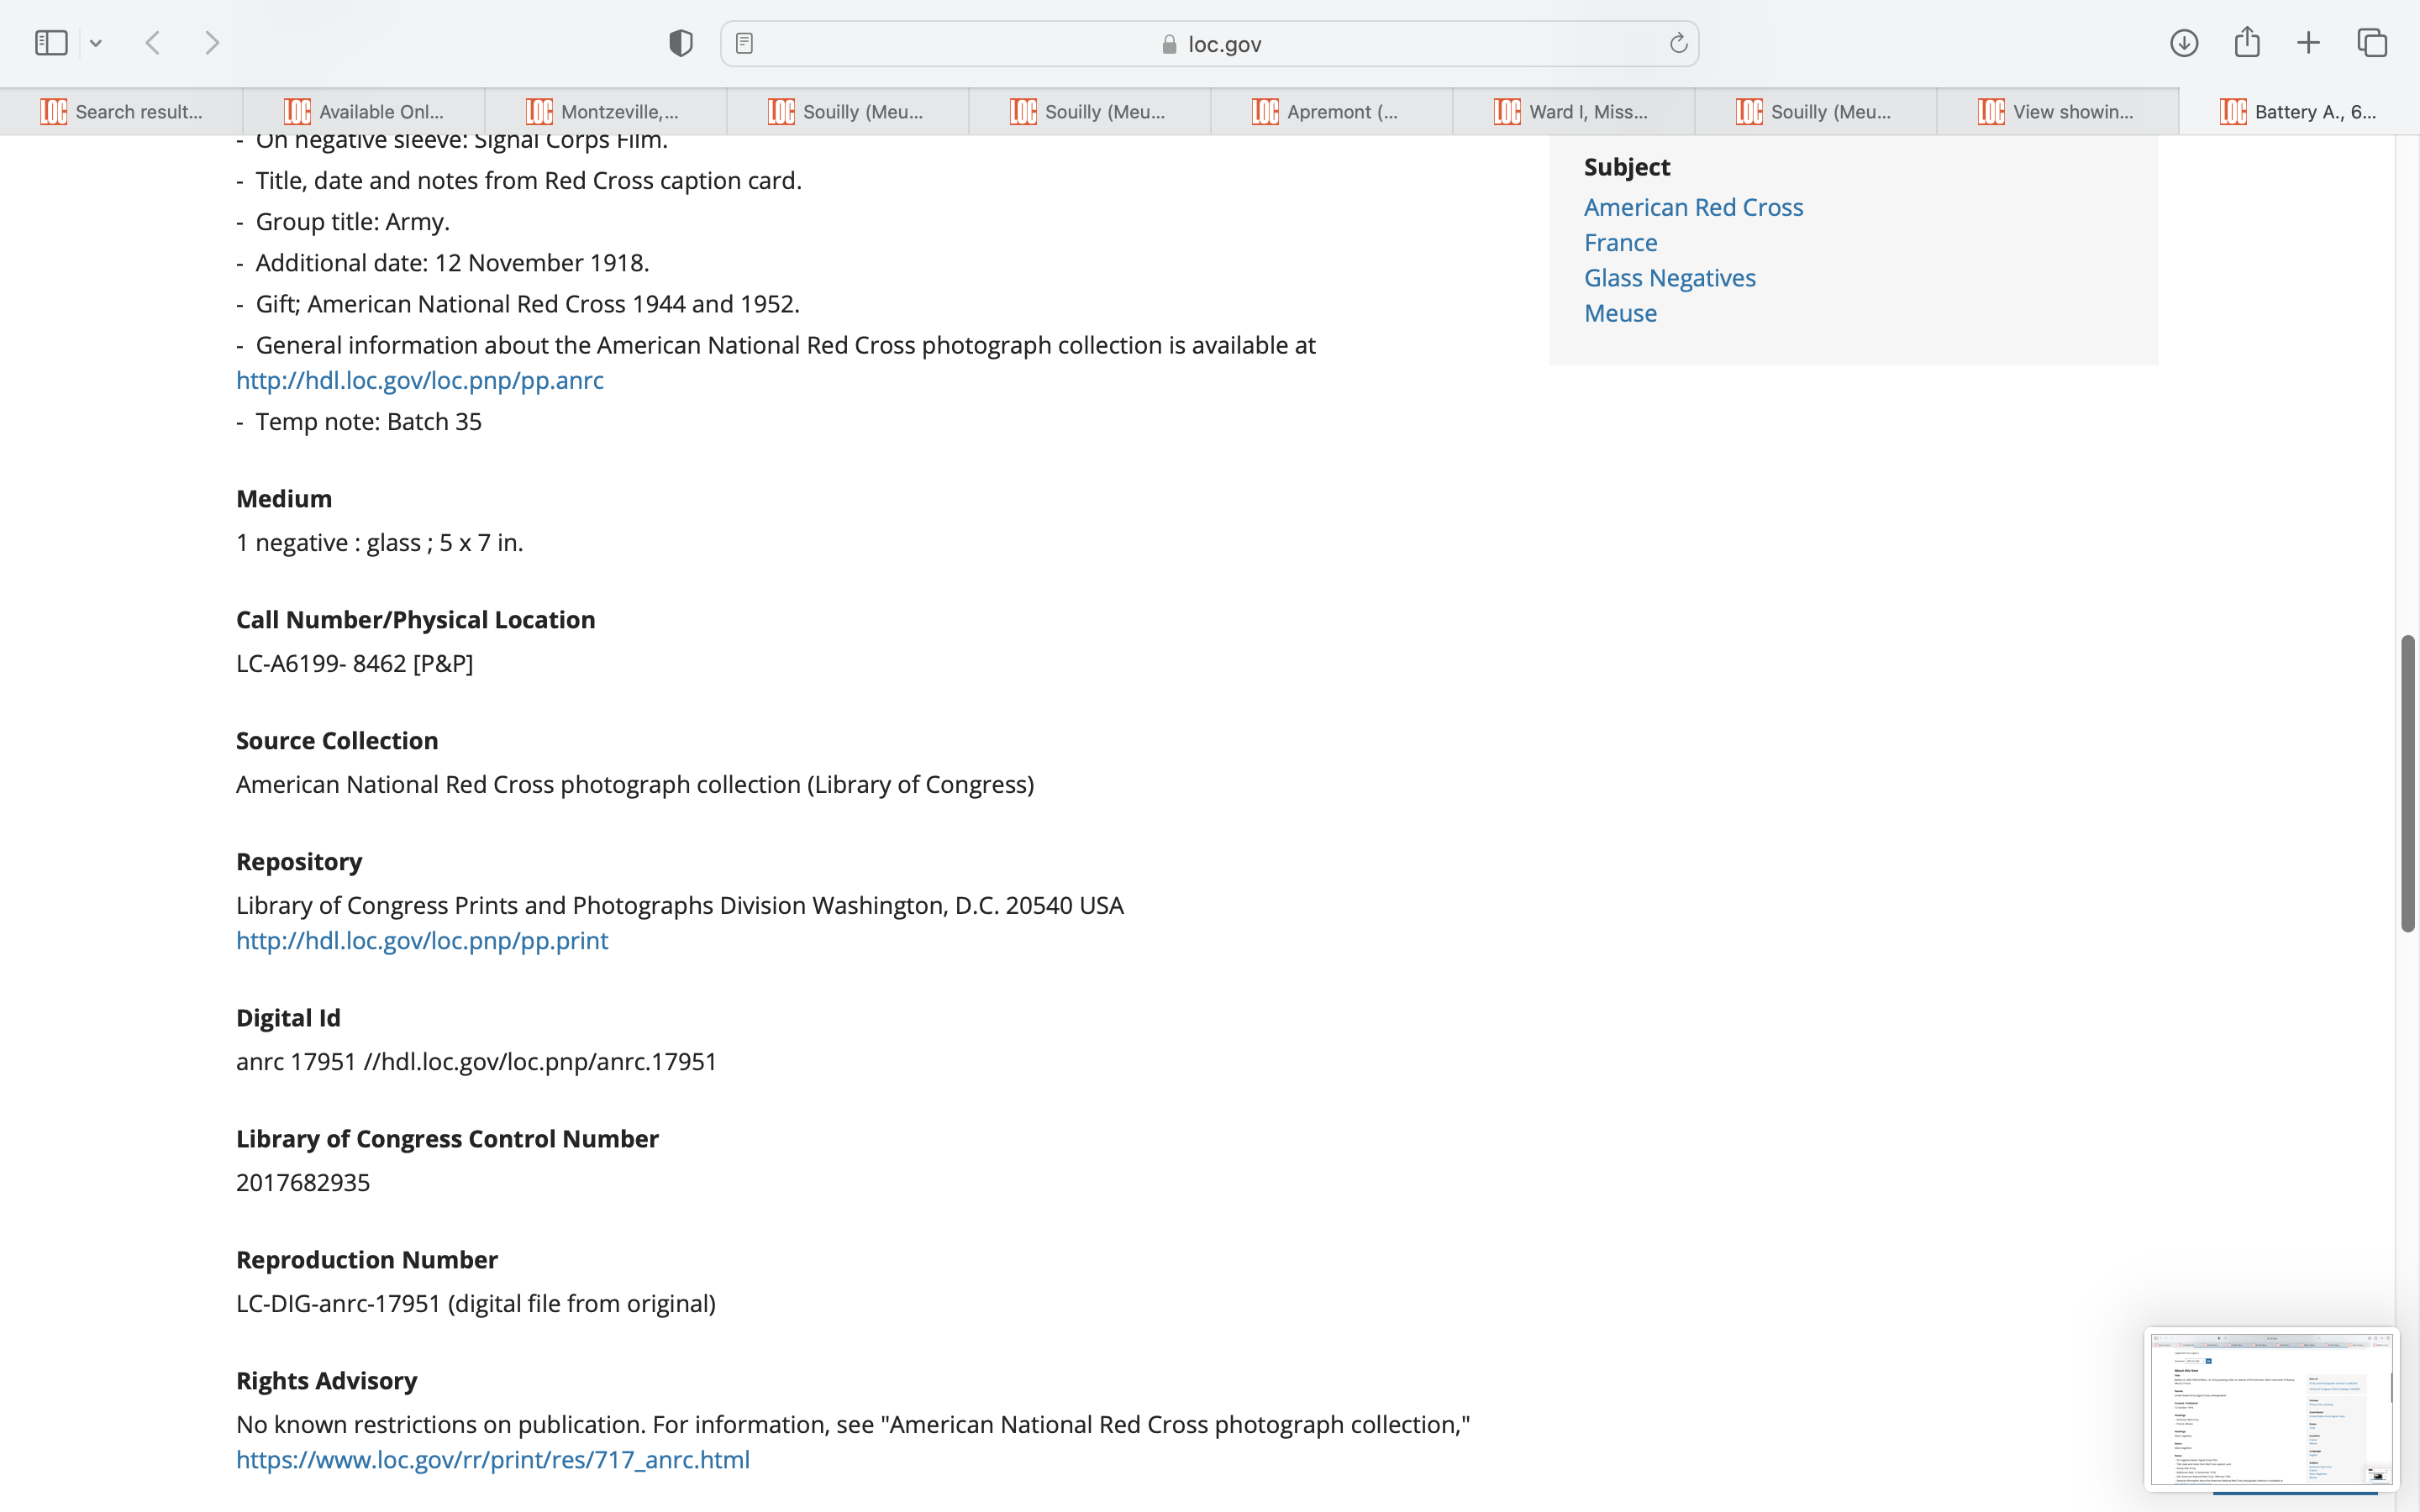
Task: Switch to the Montzeville tab
Action: [x=606, y=112]
